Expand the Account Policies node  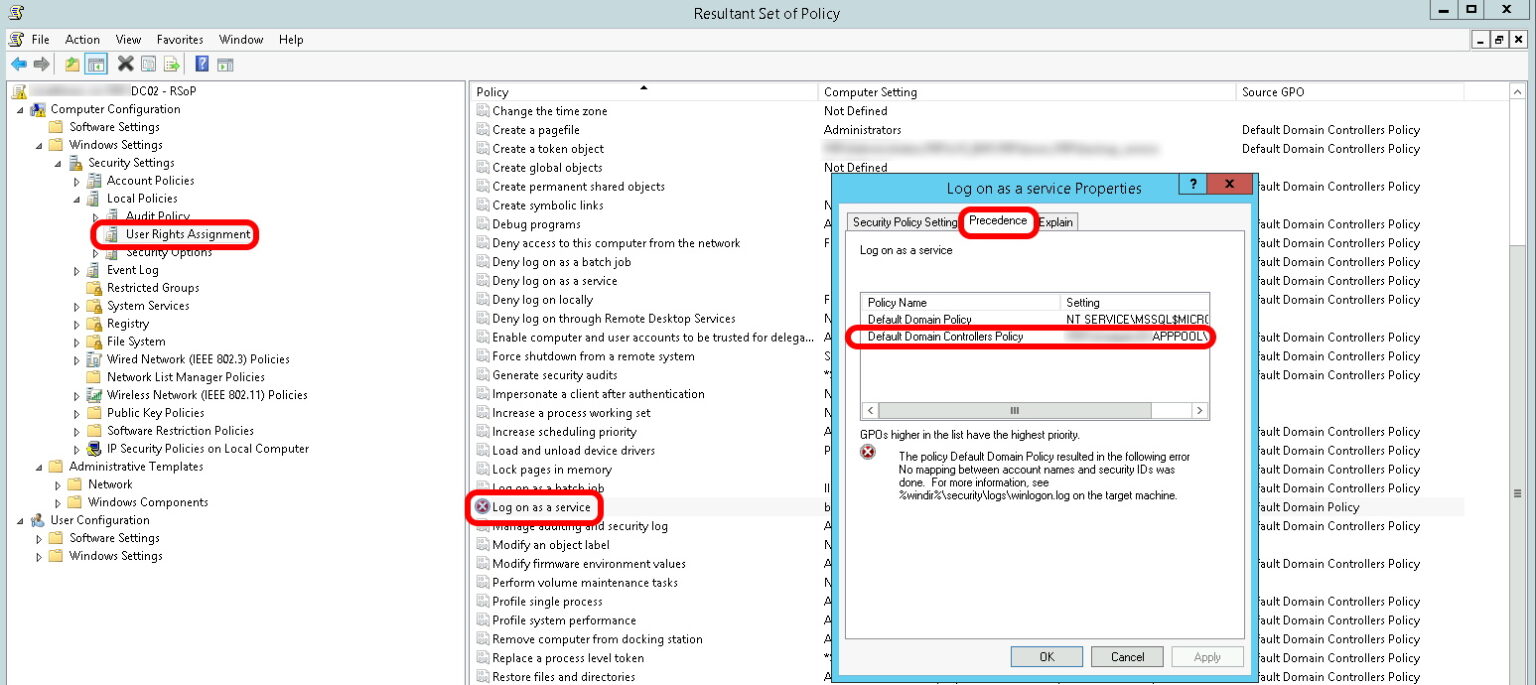point(75,180)
